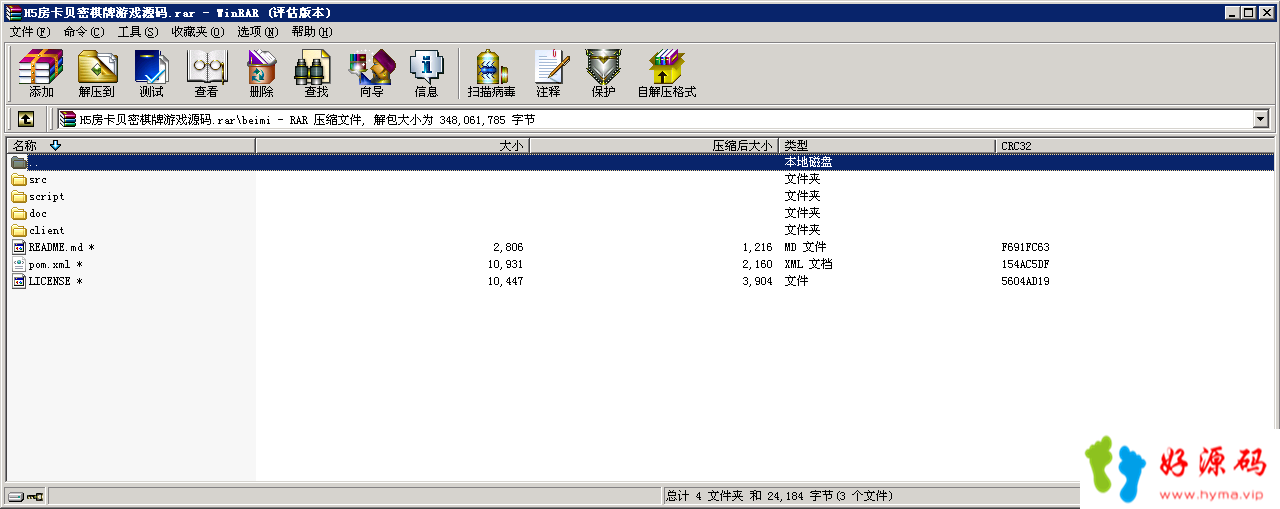Click the Delete (删除) toolbar icon
The height and width of the screenshot is (509, 1280).
(x=262, y=74)
